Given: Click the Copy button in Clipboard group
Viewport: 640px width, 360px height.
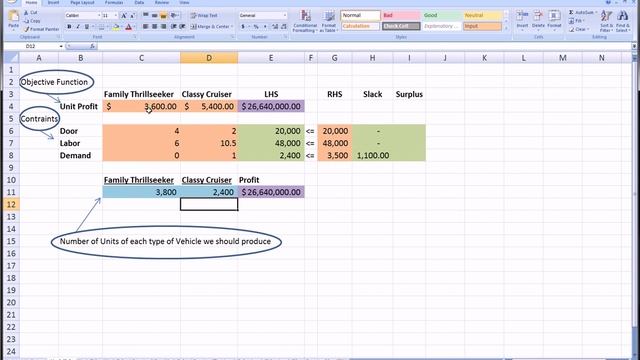Looking at the screenshot, I should click(x=32, y=21).
